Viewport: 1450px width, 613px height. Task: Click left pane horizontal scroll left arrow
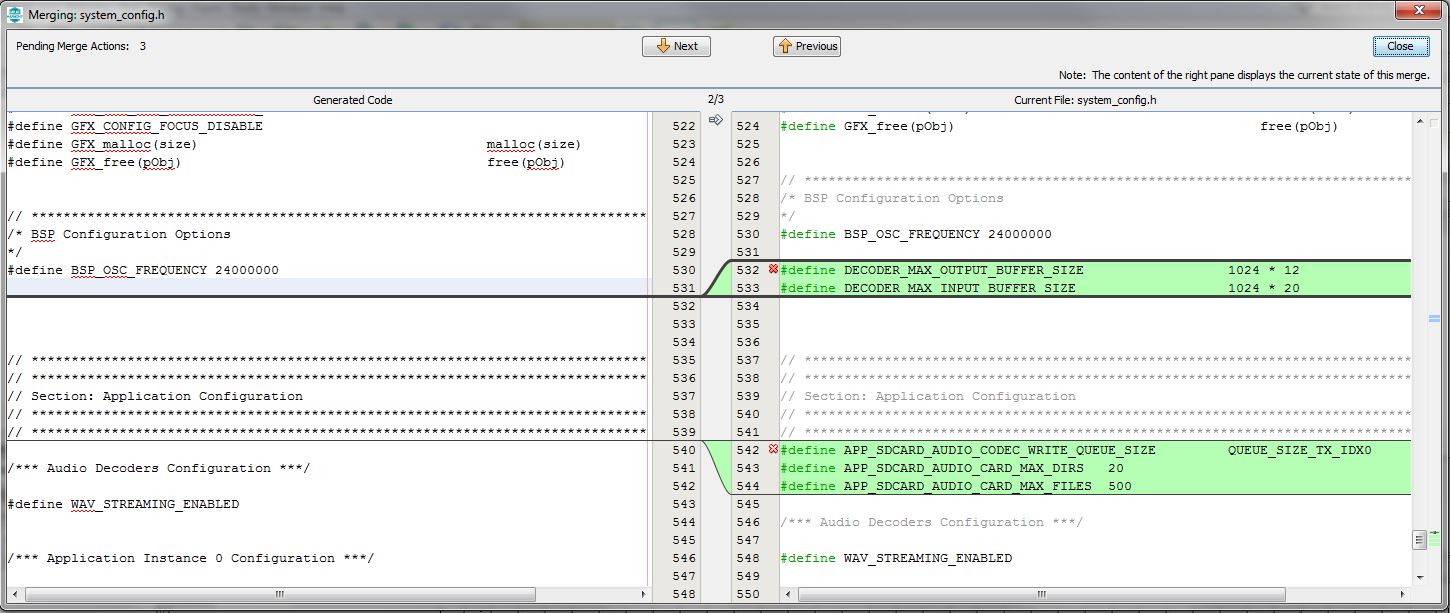pyautogui.click(x=15, y=594)
